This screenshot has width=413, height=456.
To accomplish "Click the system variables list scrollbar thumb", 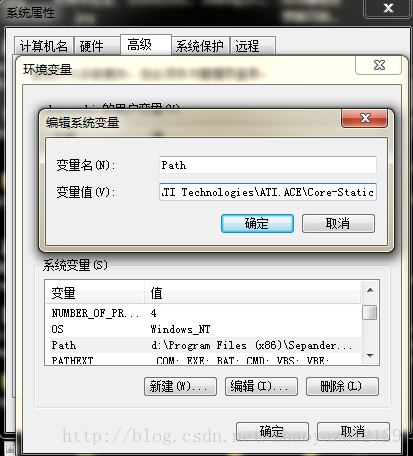I will pyautogui.click(x=370, y=313).
